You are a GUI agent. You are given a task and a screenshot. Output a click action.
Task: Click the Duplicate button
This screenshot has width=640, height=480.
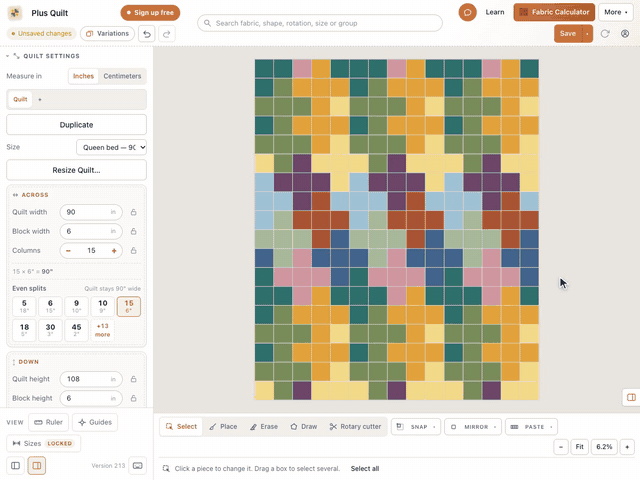[76, 125]
